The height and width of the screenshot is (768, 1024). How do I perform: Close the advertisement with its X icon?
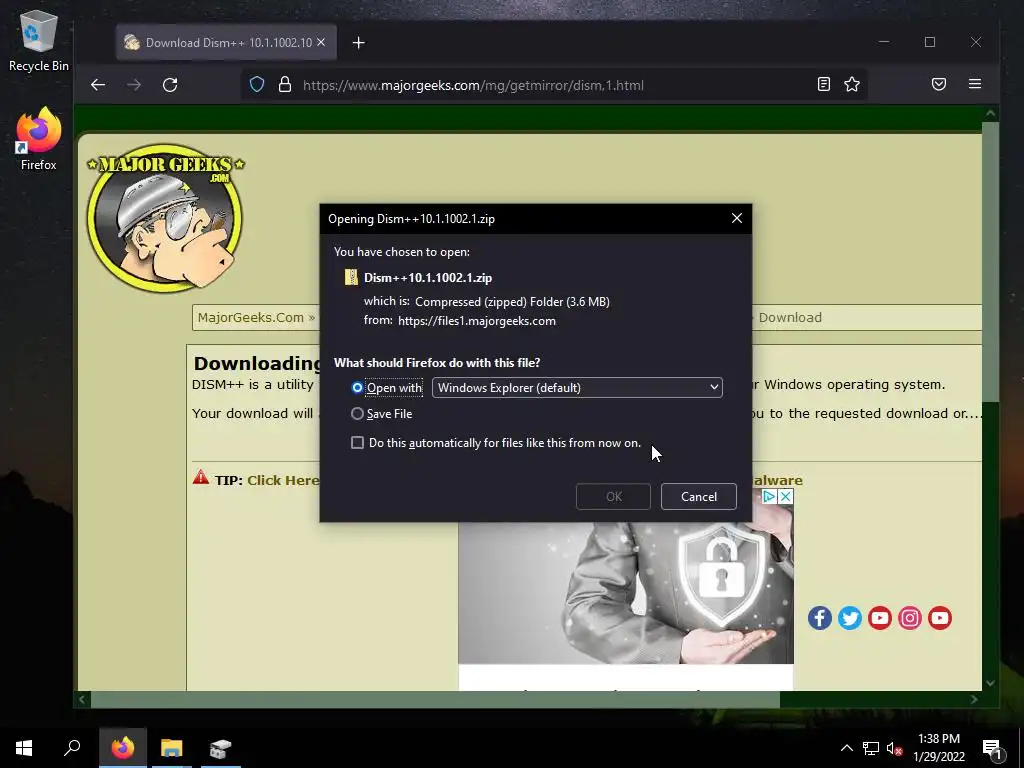(x=786, y=496)
